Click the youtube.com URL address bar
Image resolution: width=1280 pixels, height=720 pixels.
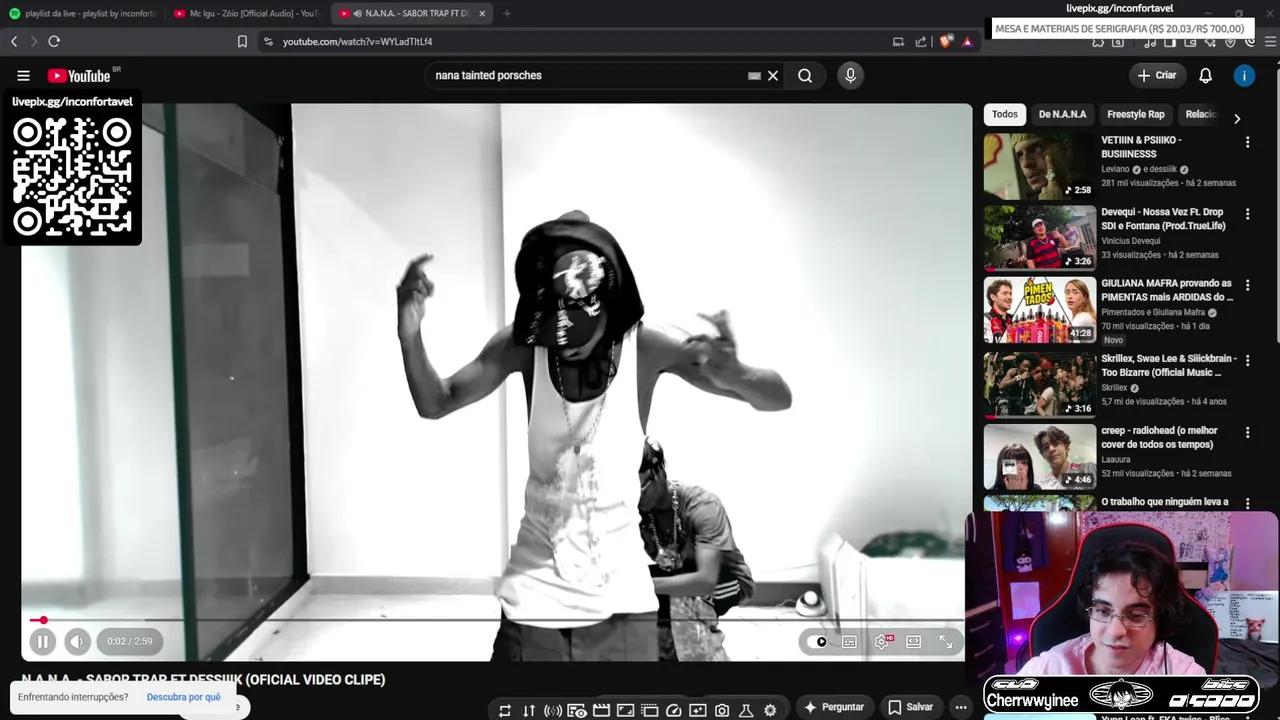357,41
